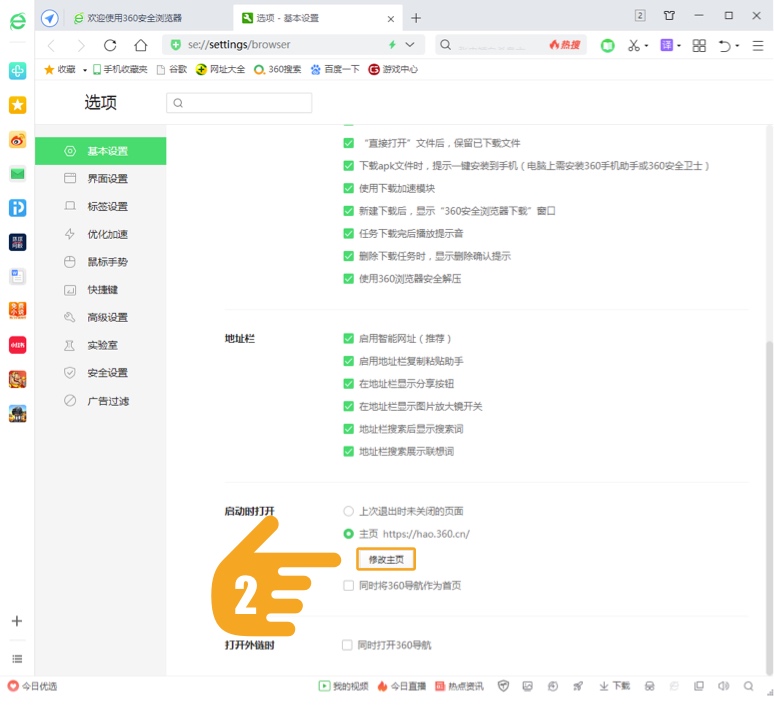Expand the translate tool dropdown arrow
The height and width of the screenshot is (715, 774).
[x=679, y=46]
